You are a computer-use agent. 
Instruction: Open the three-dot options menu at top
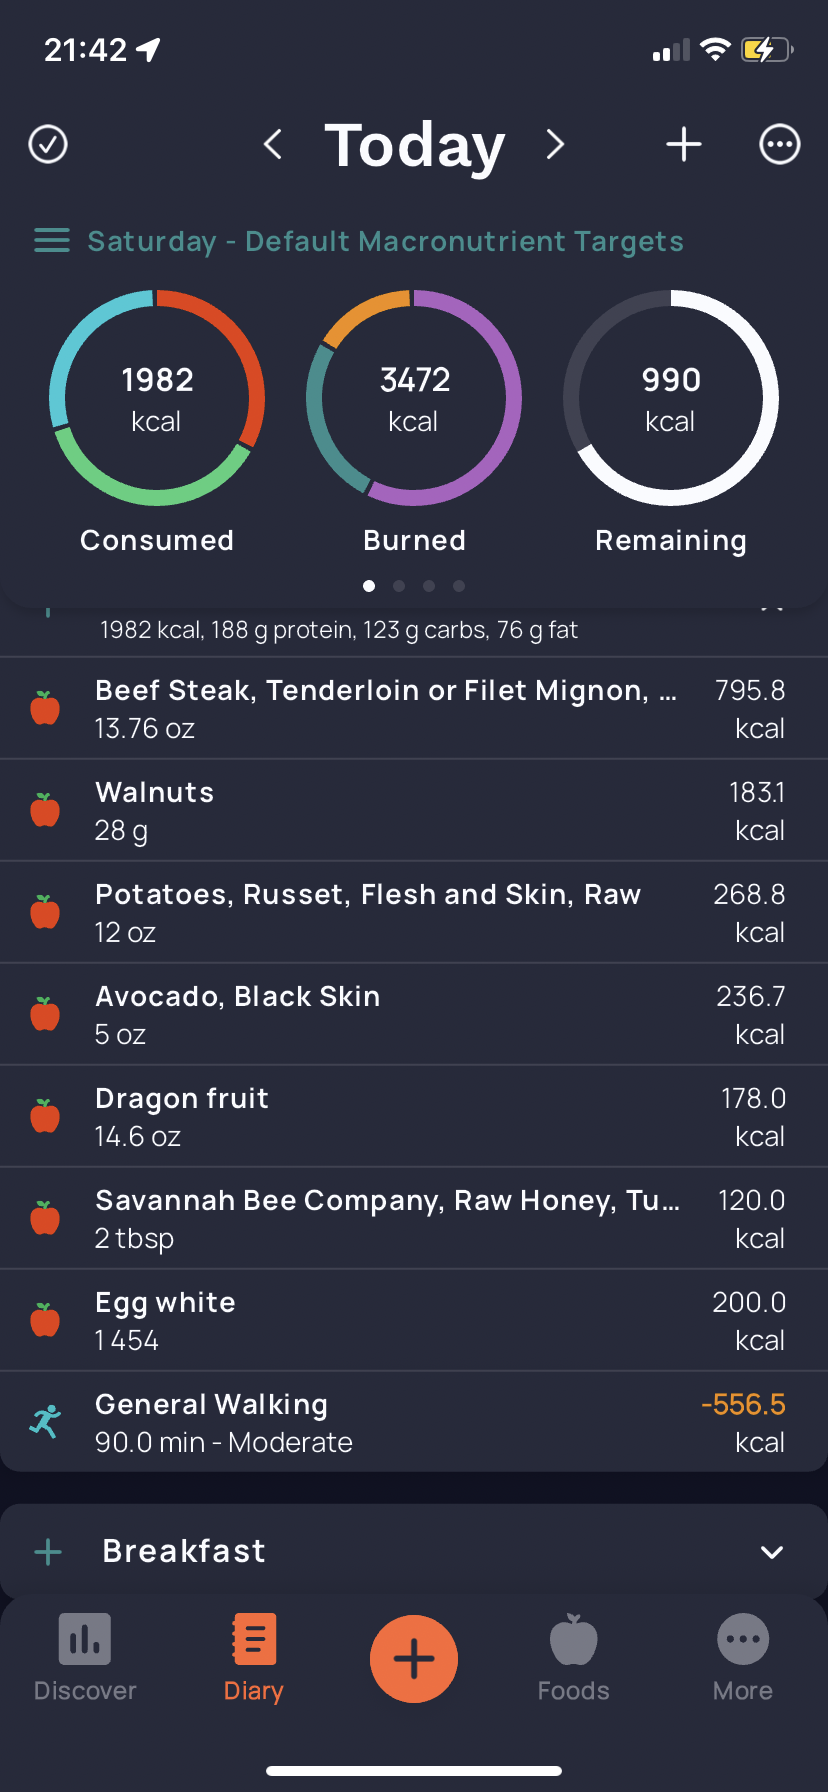coord(780,144)
